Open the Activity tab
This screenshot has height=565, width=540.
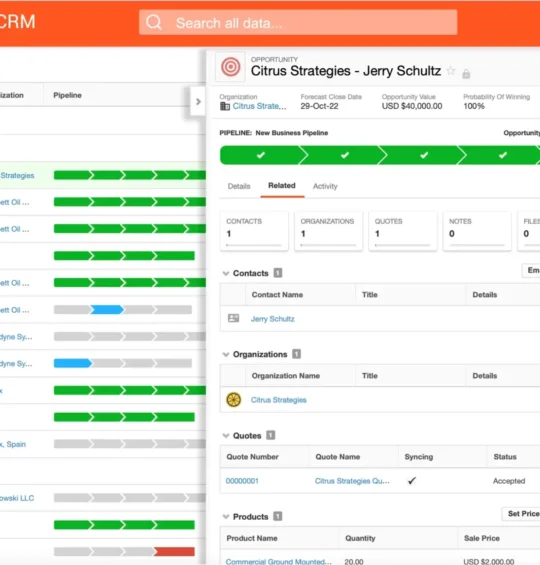tap(325, 186)
